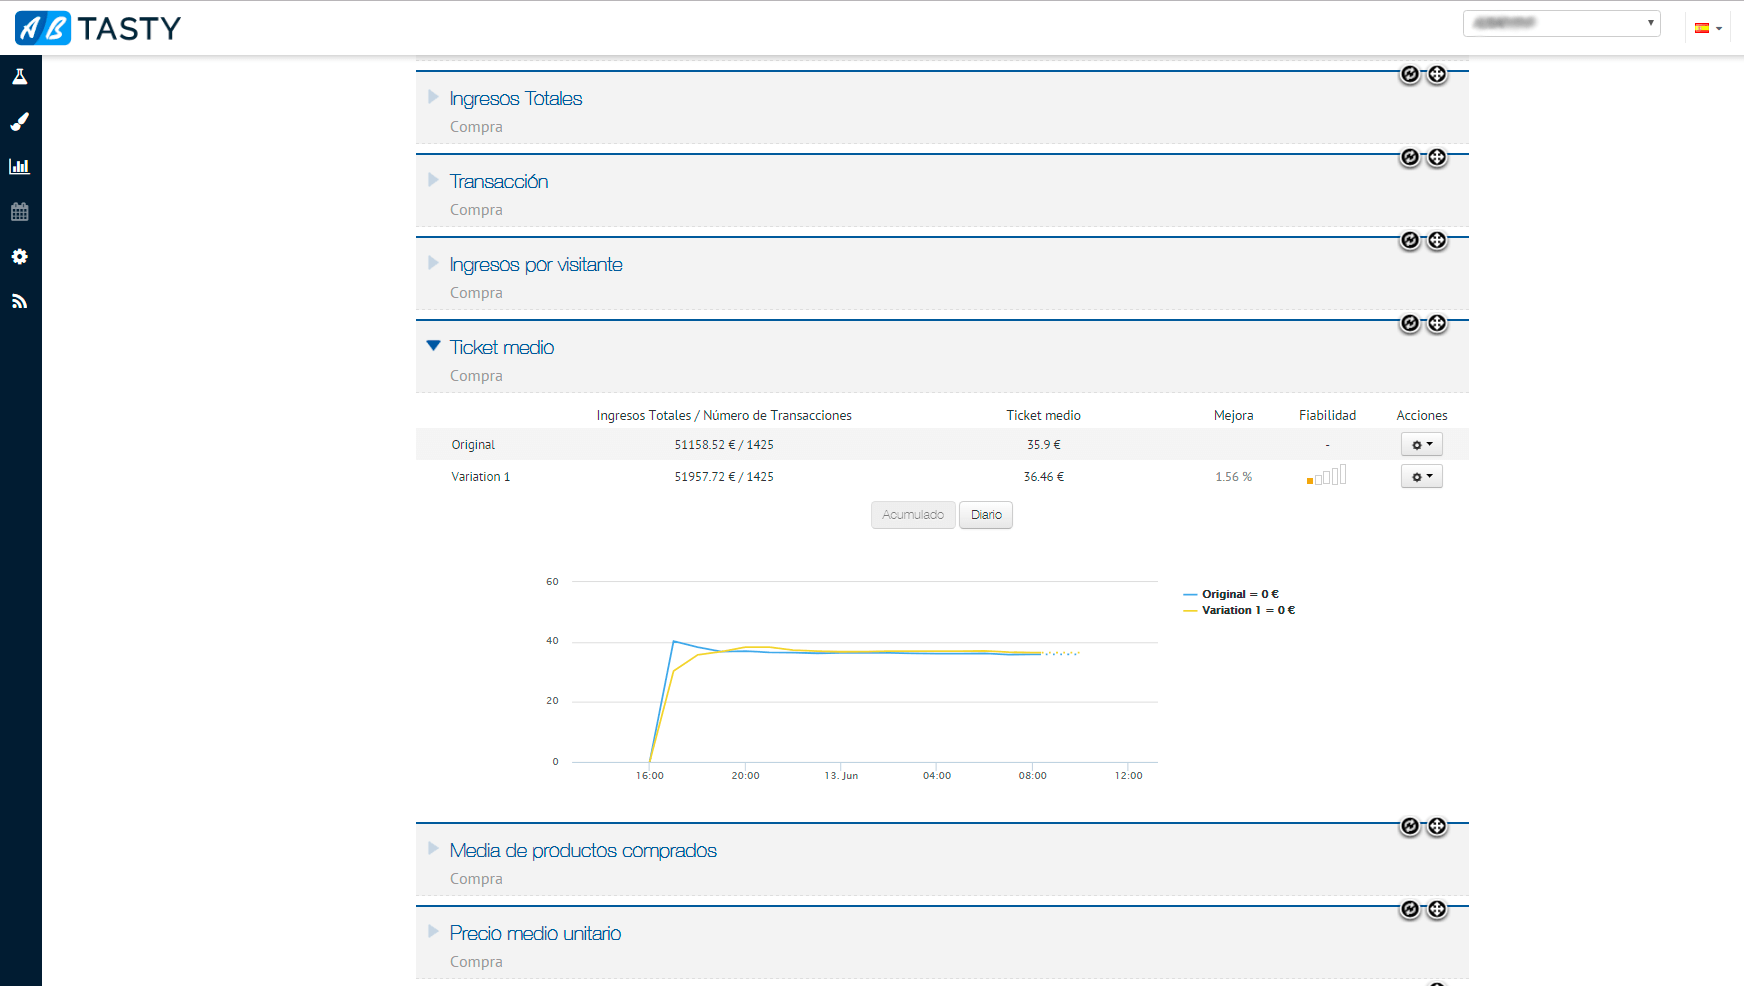Click the 08:00 axis label on chart
Viewport: 1744px width, 986px height.
pyautogui.click(x=1032, y=776)
